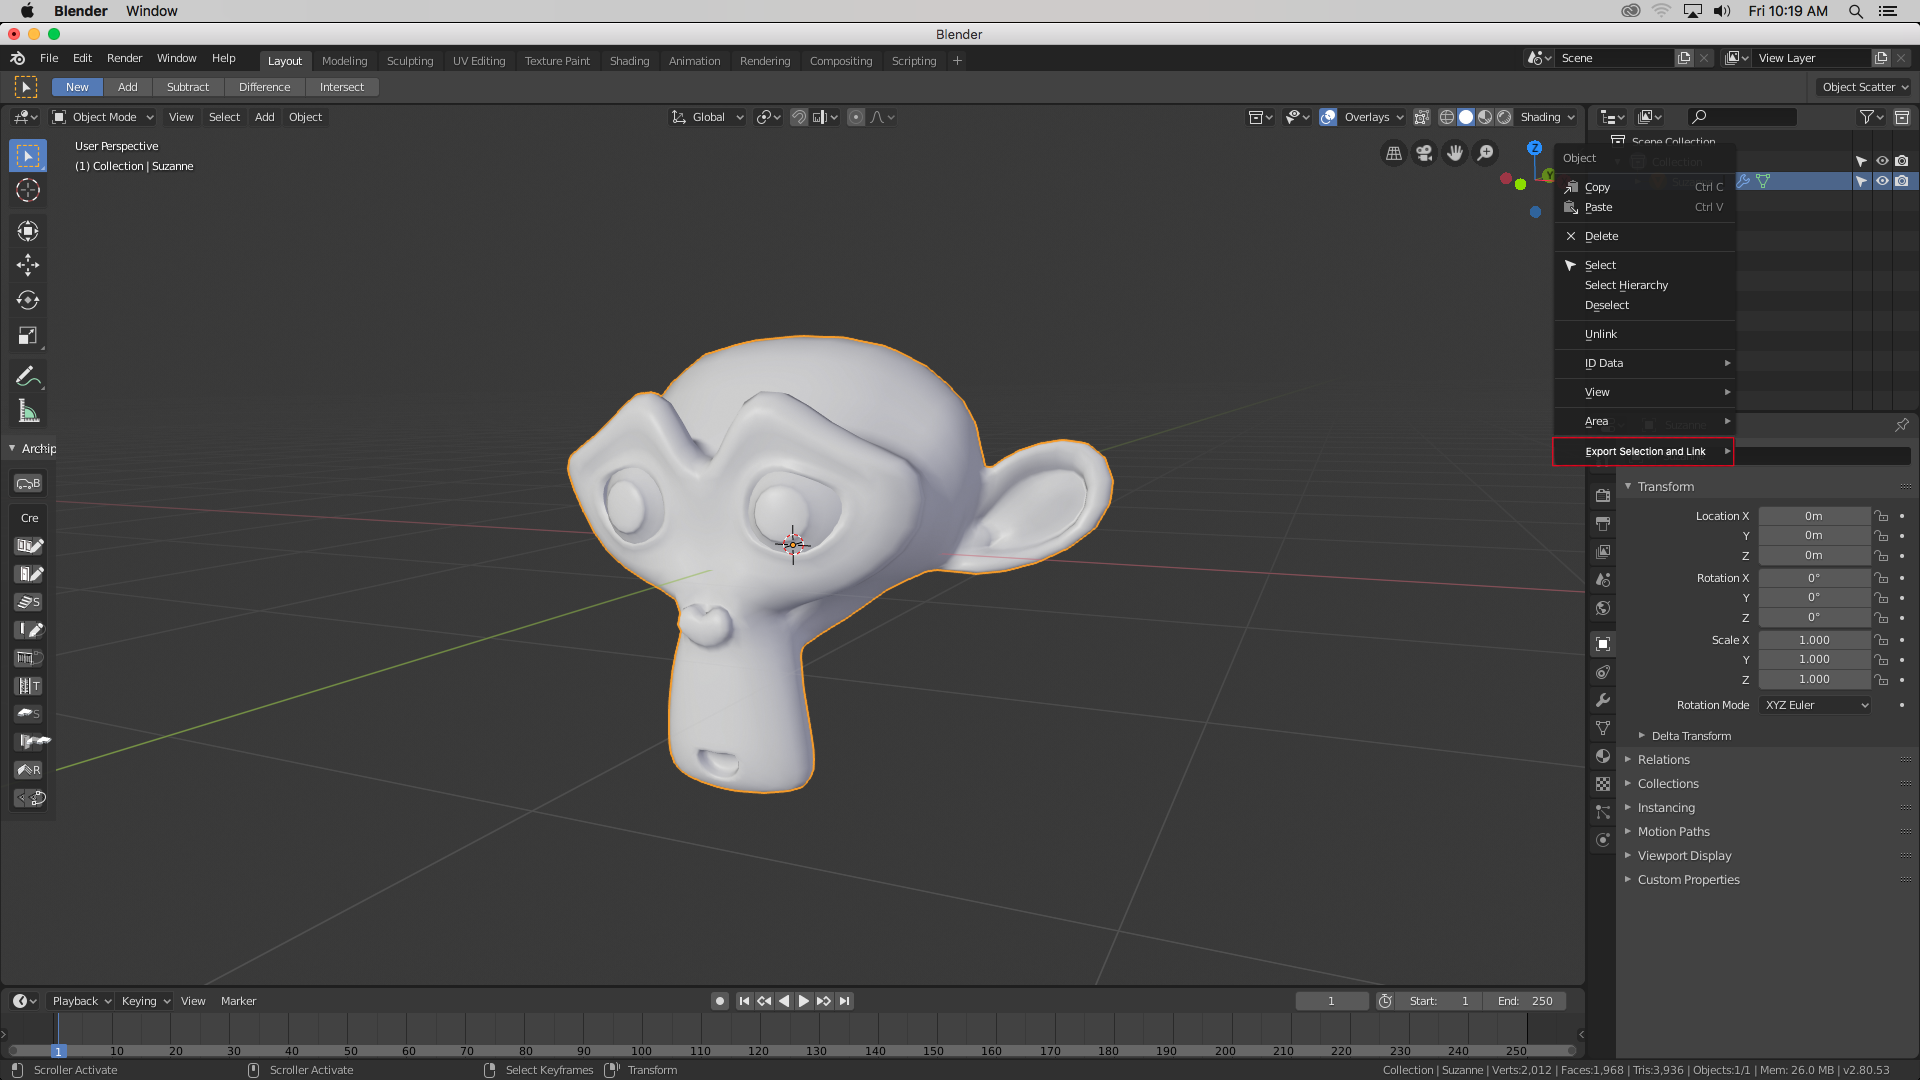Image resolution: width=1920 pixels, height=1080 pixels.
Task: Open the Physics properties tab icon
Action: [x=1603, y=840]
